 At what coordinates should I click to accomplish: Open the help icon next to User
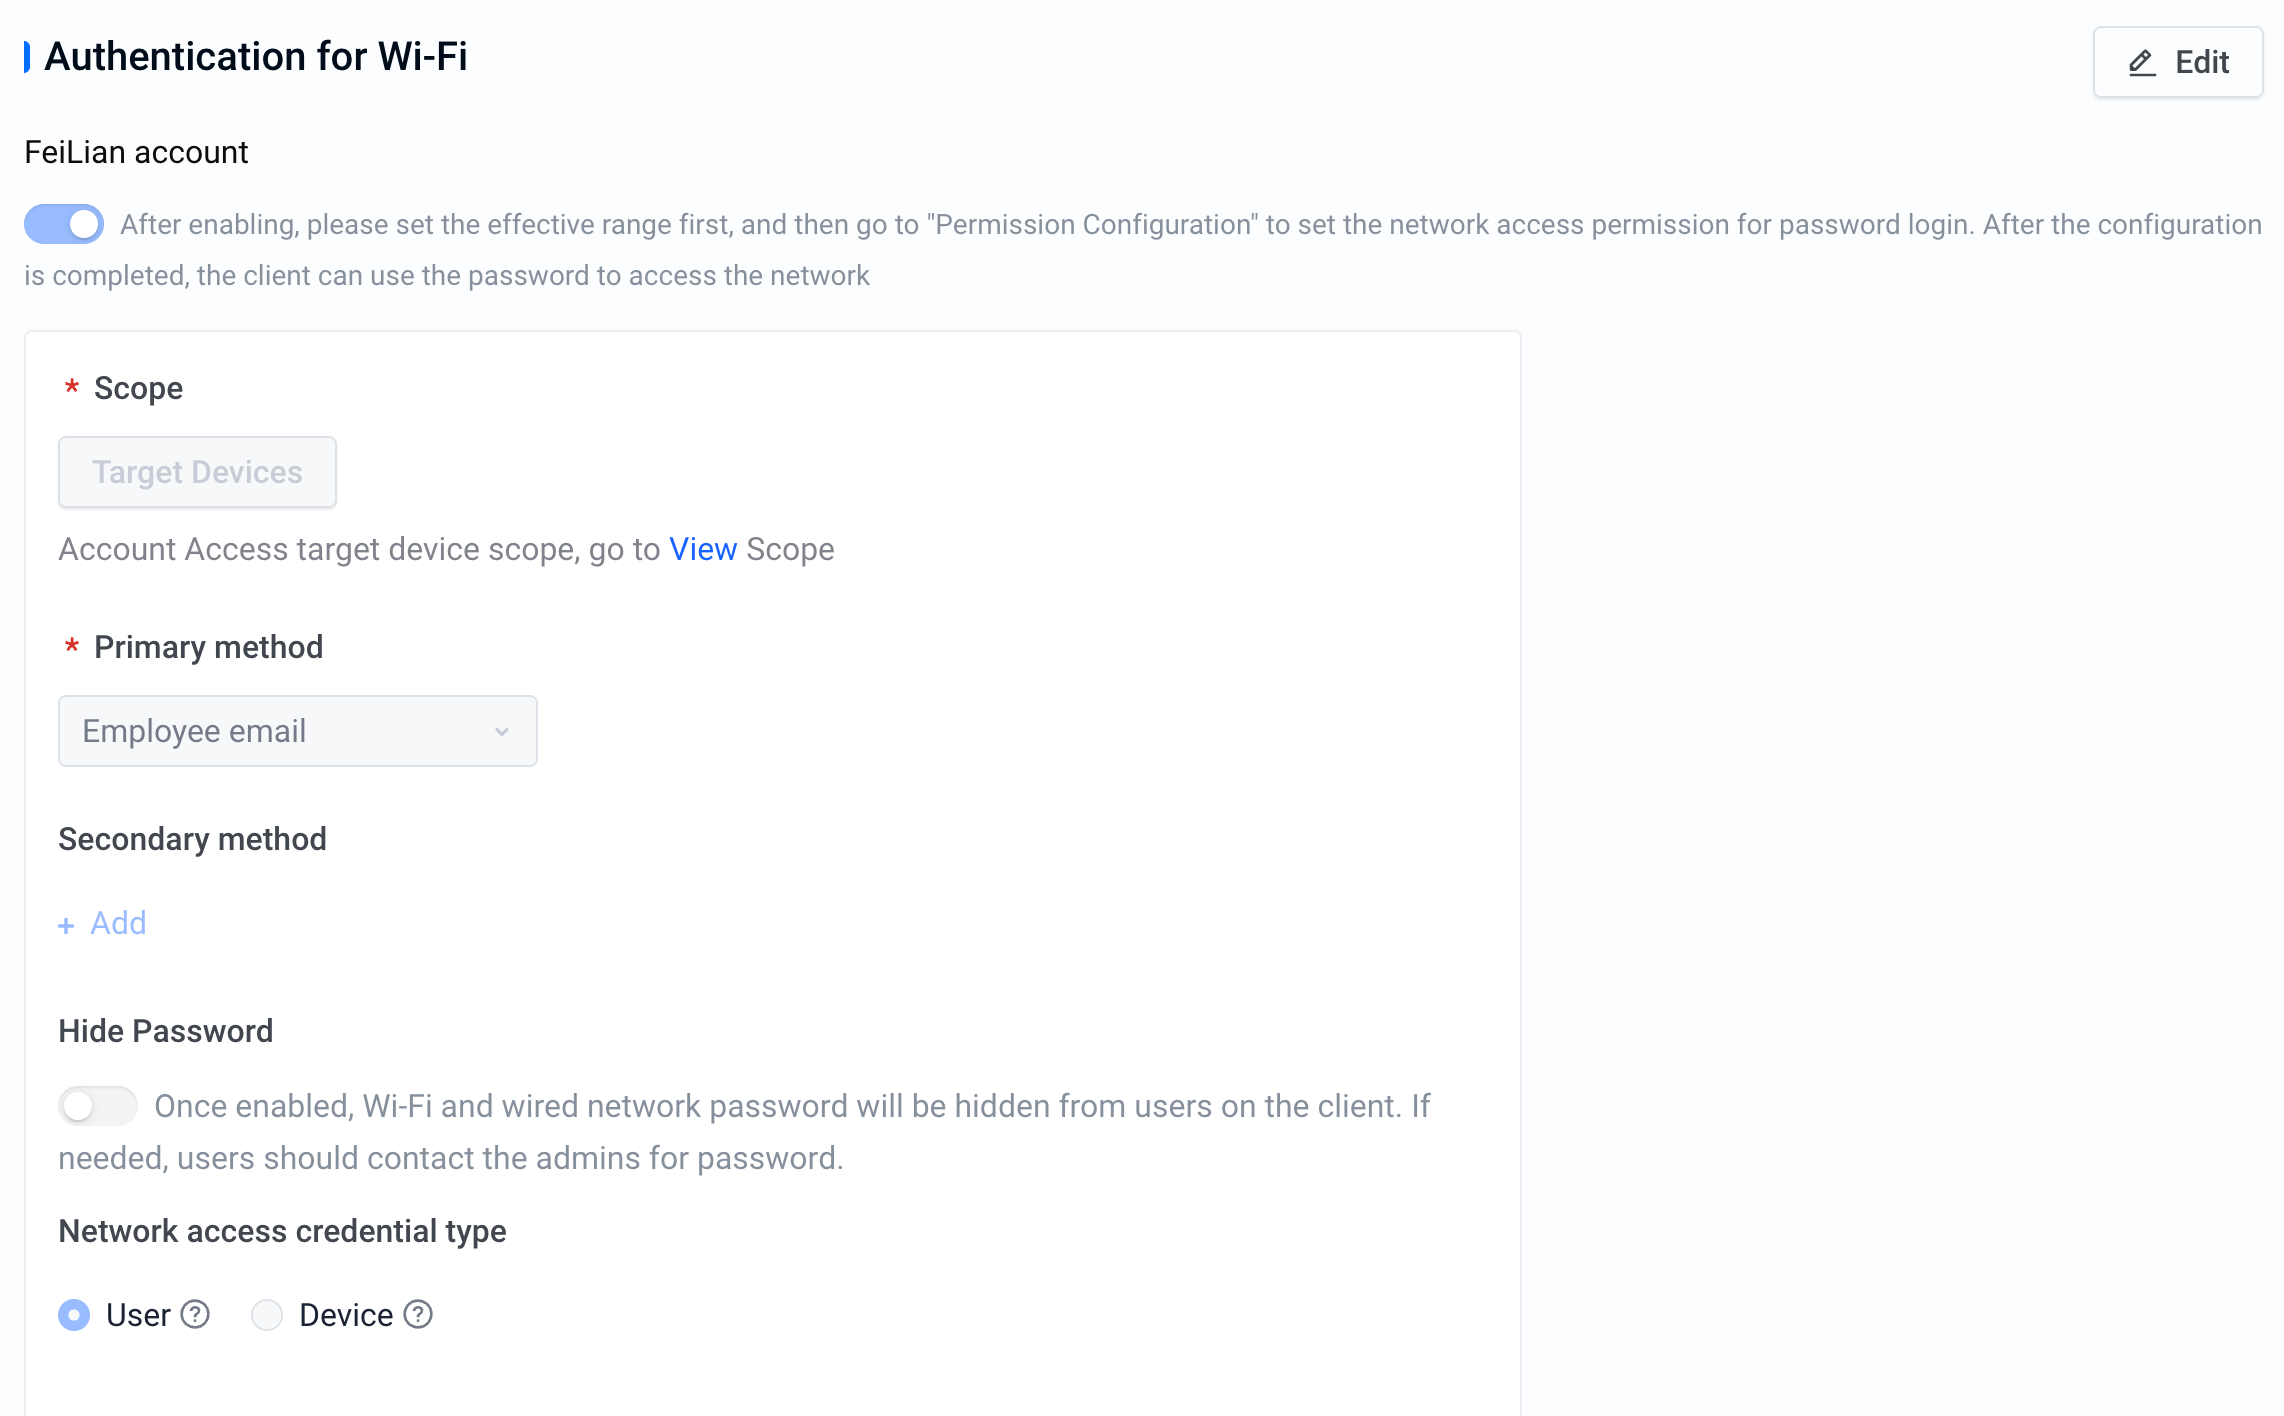[195, 1314]
